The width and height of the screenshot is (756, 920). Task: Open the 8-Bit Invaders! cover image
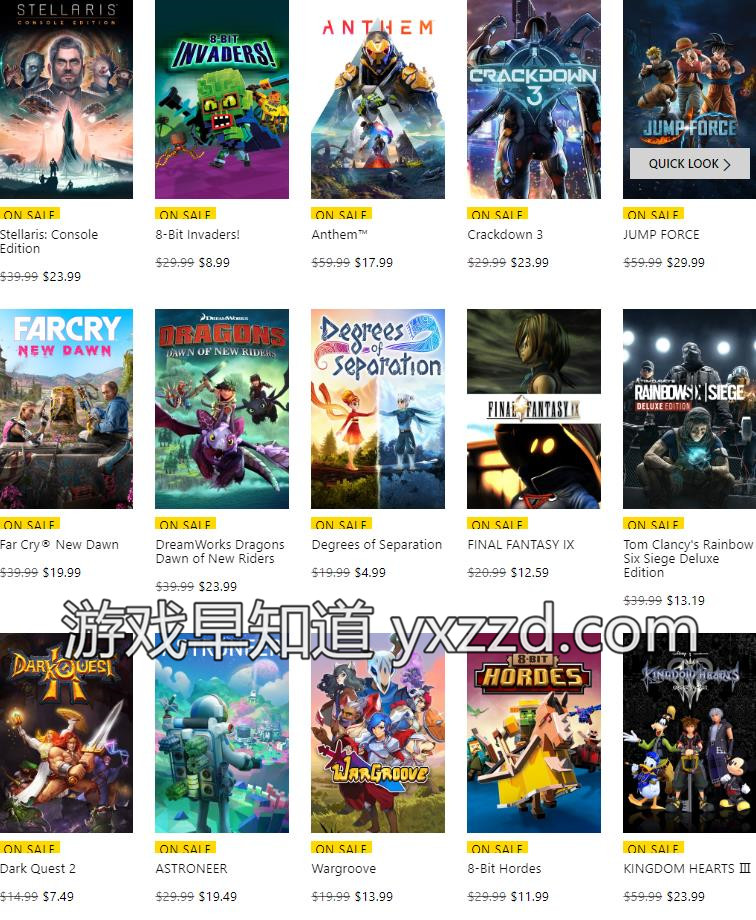click(222, 99)
